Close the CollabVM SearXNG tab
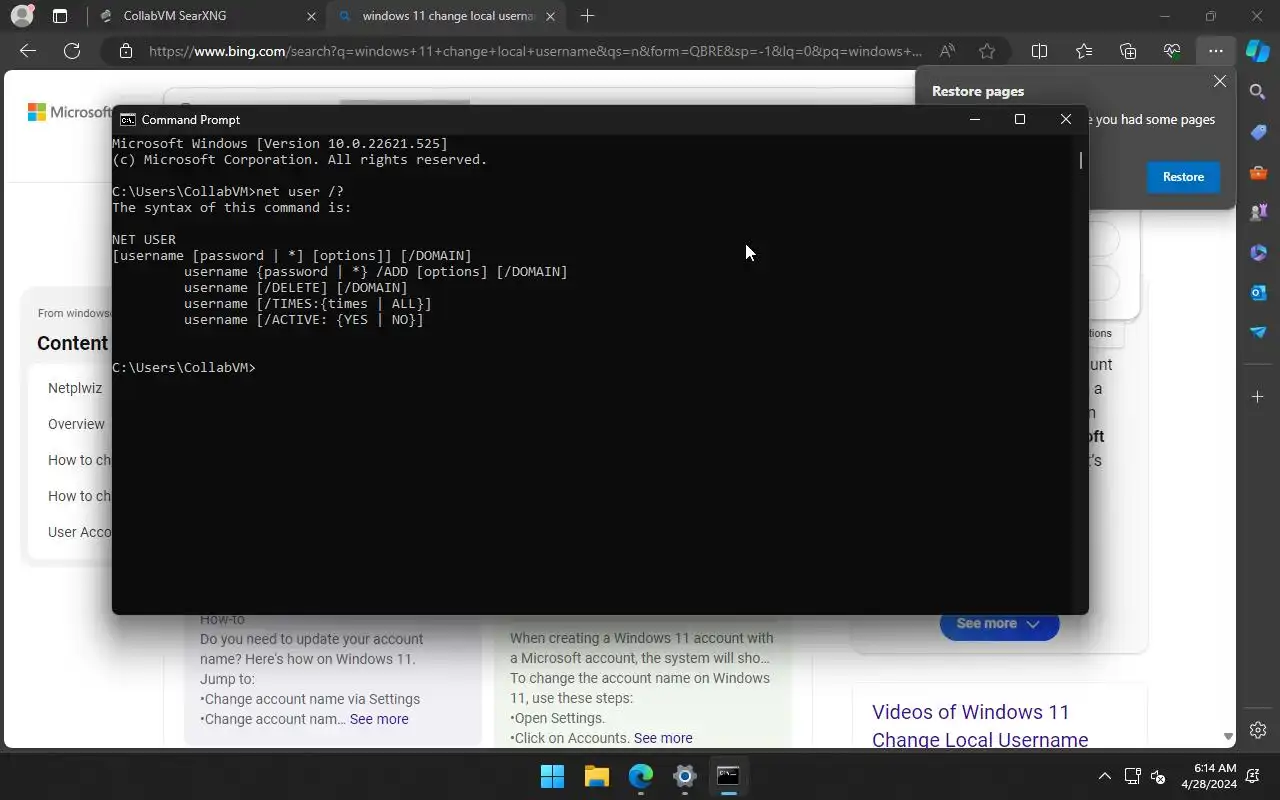 [x=311, y=16]
